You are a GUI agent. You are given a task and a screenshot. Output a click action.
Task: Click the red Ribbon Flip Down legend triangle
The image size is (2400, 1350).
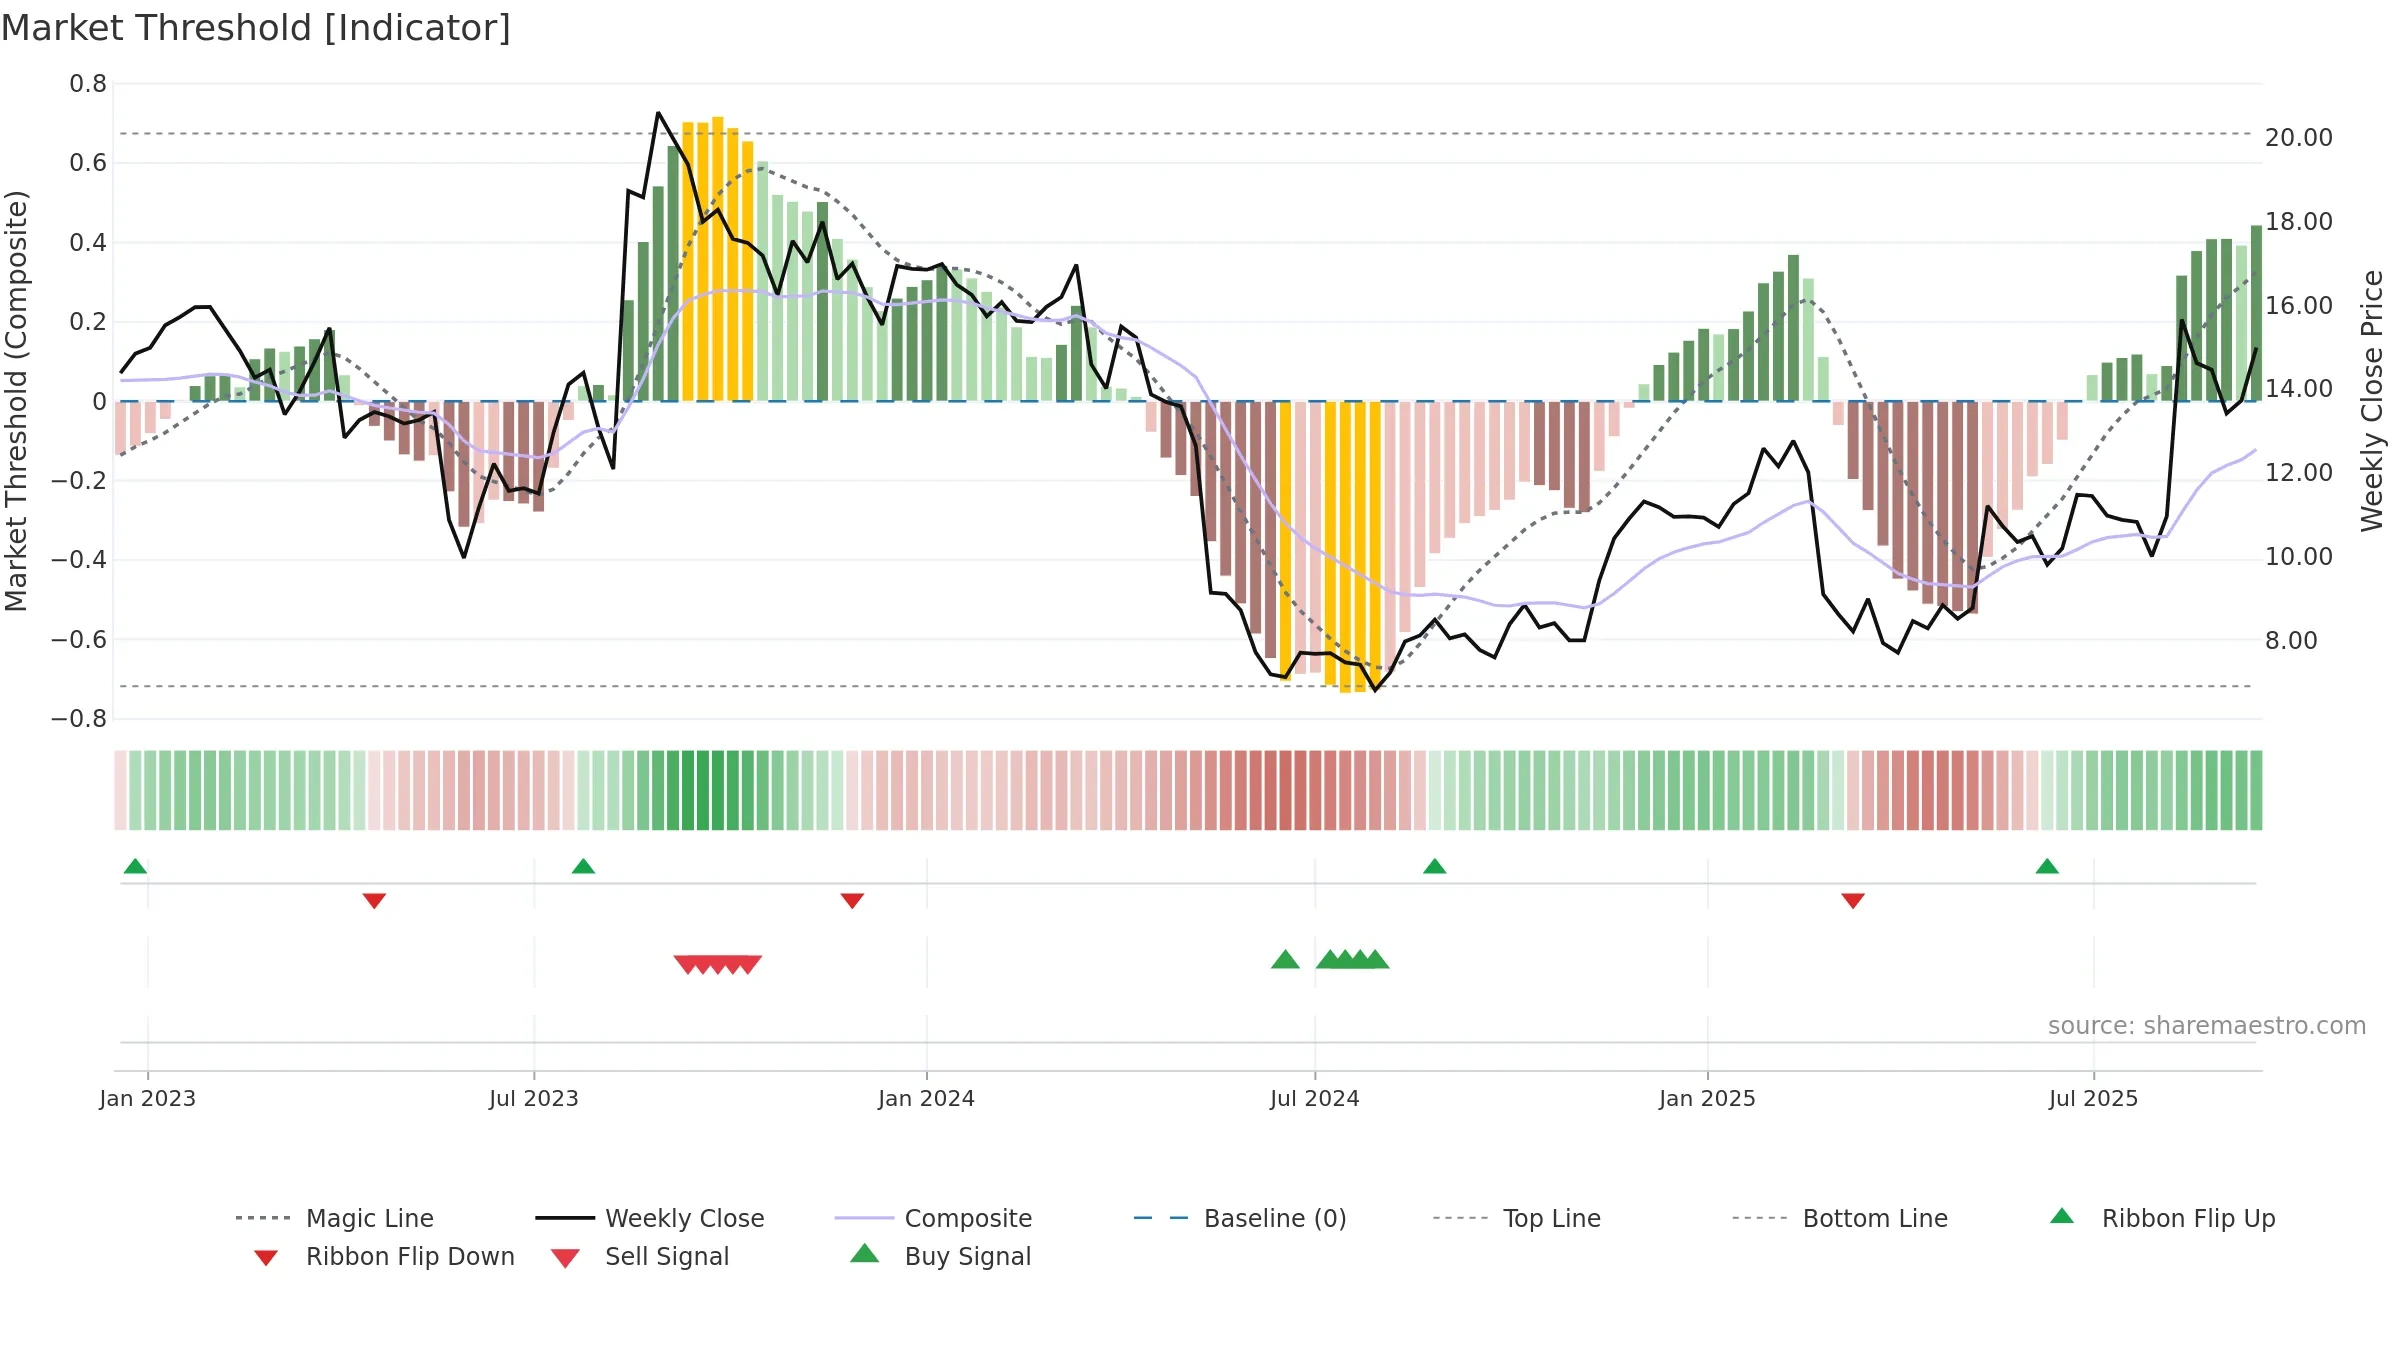pos(265,1258)
